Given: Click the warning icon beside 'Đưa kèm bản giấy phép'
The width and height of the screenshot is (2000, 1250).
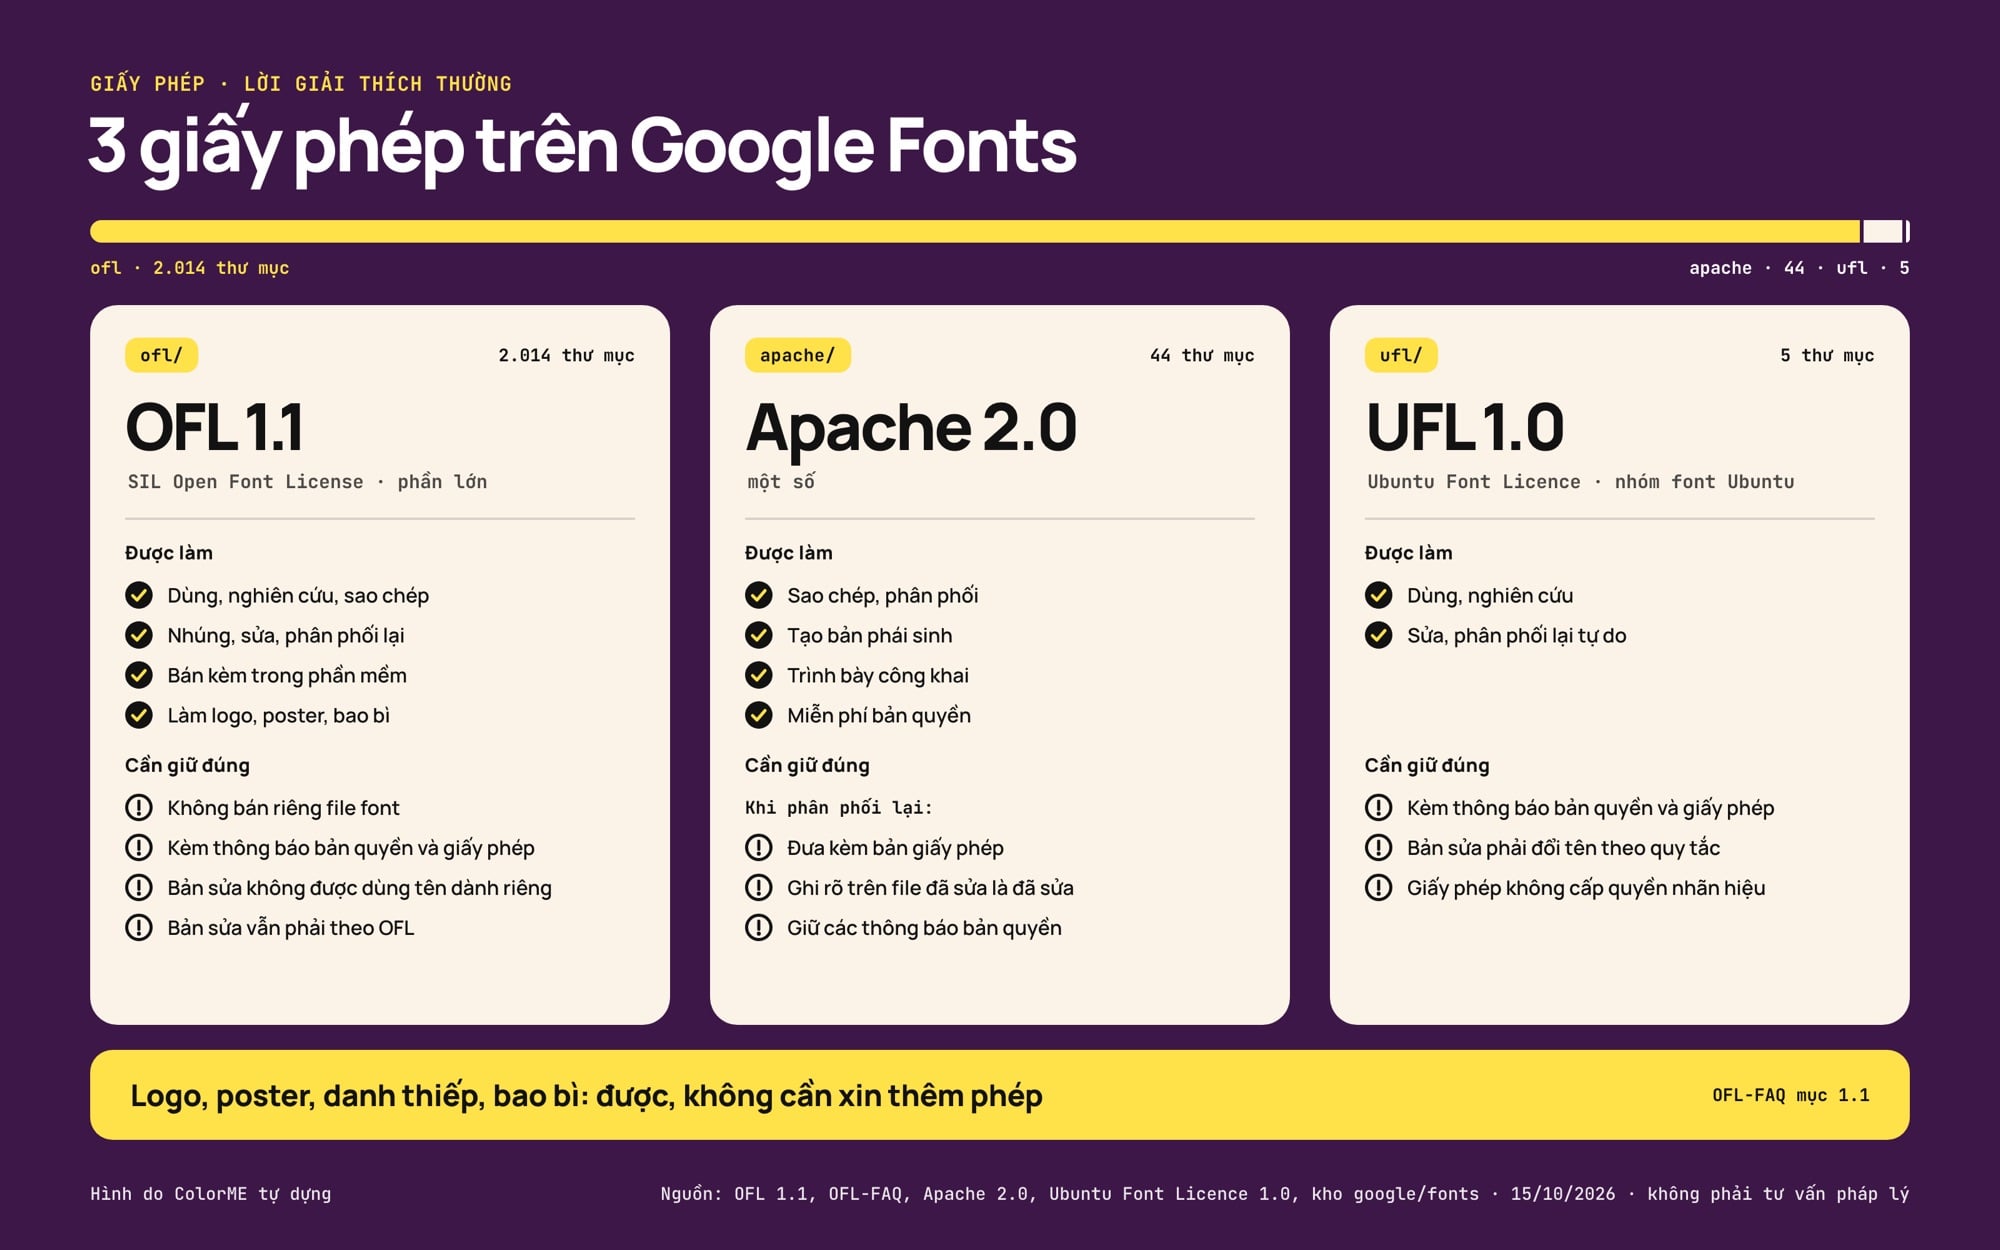Looking at the screenshot, I should [x=759, y=848].
